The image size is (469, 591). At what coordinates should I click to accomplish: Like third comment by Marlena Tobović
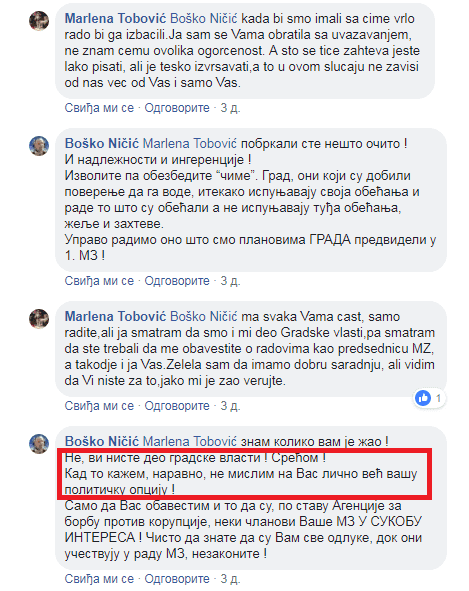tap(99, 406)
